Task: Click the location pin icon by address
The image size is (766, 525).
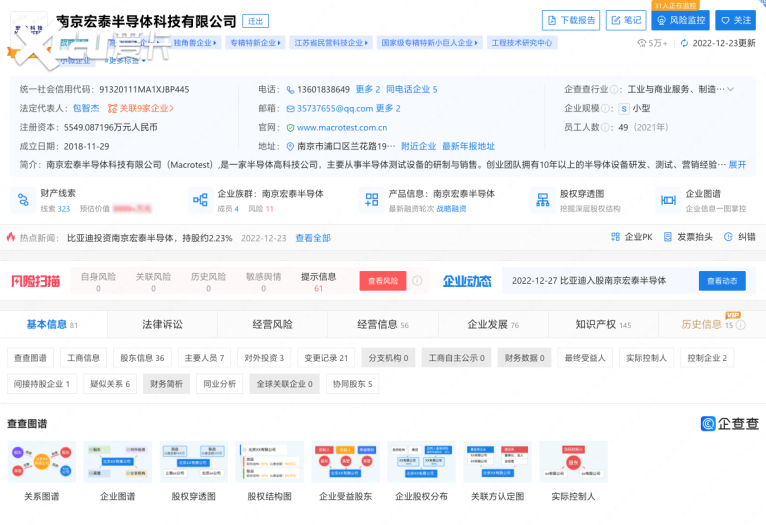Action: pyautogui.click(x=290, y=147)
